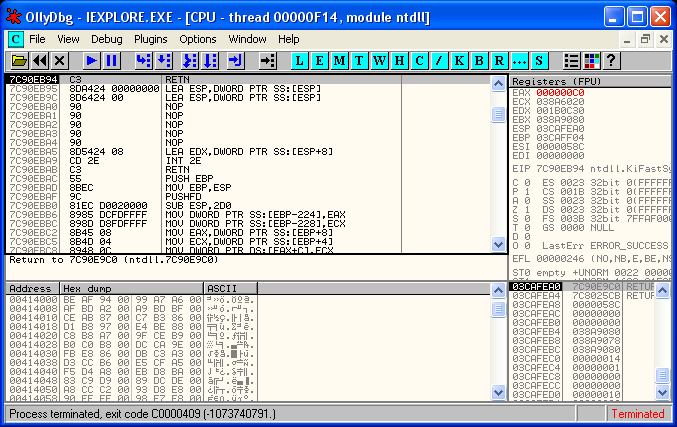The height and width of the screenshot is (427, 677).
Task: Show Threads with T button
Action: pyautogui.click(x=359, y=61)
